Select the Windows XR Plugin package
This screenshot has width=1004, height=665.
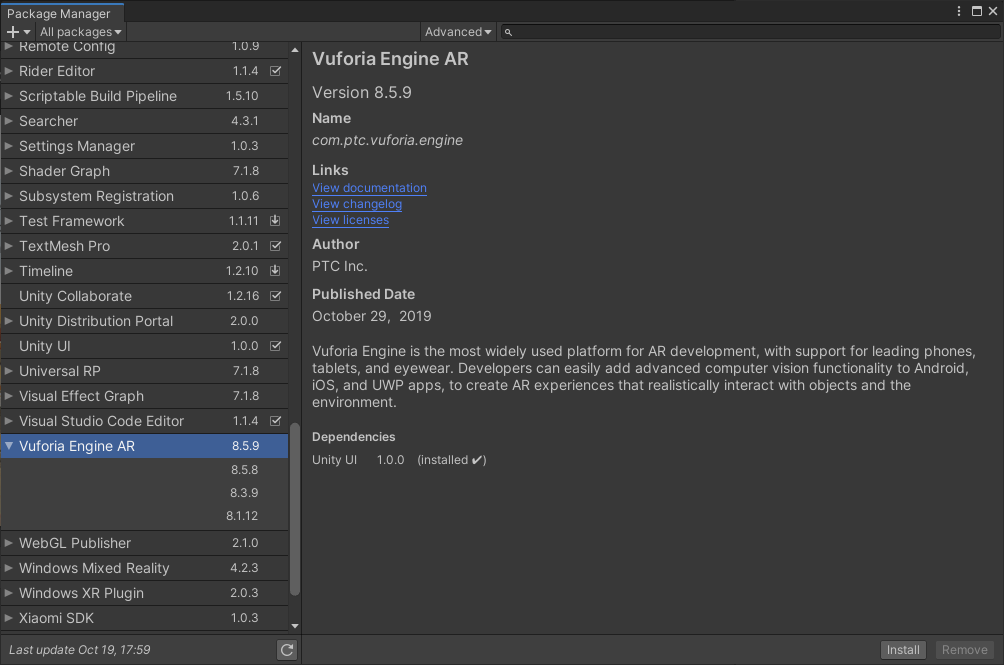click(145, 593)
